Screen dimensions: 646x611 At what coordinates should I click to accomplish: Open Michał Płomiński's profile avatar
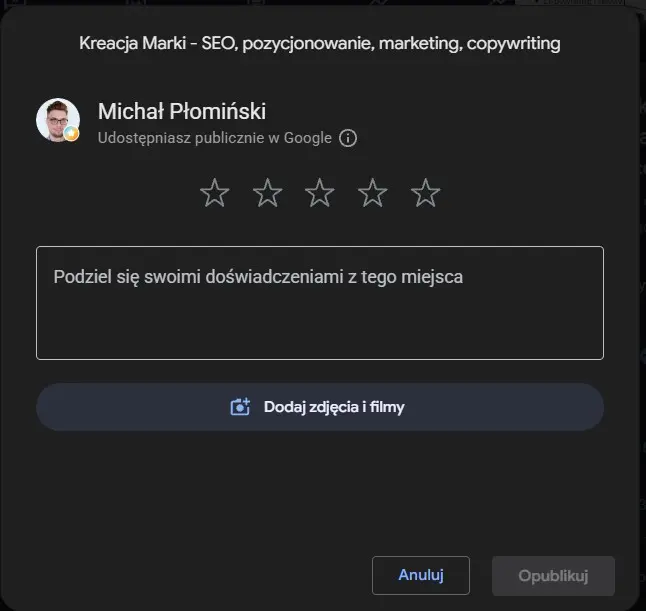point(58,120)
